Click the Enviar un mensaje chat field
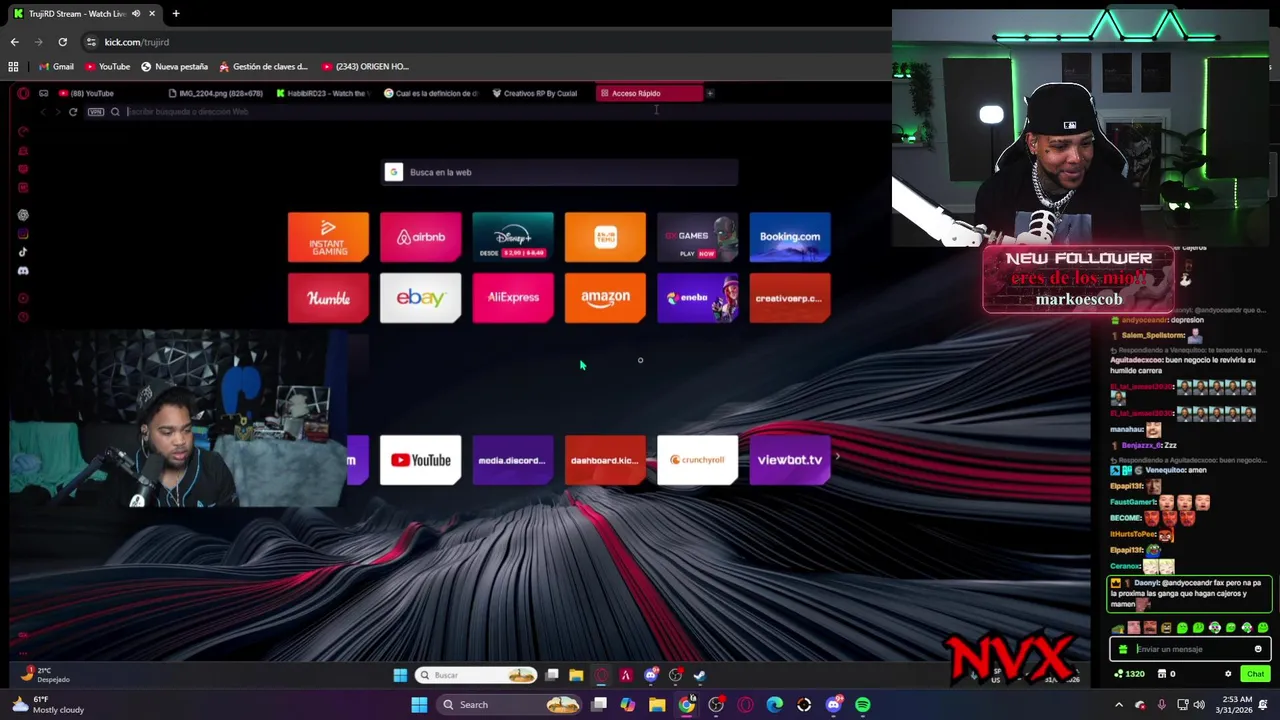The height and width of the screenshot is (720, 1280). (1190, 649)
